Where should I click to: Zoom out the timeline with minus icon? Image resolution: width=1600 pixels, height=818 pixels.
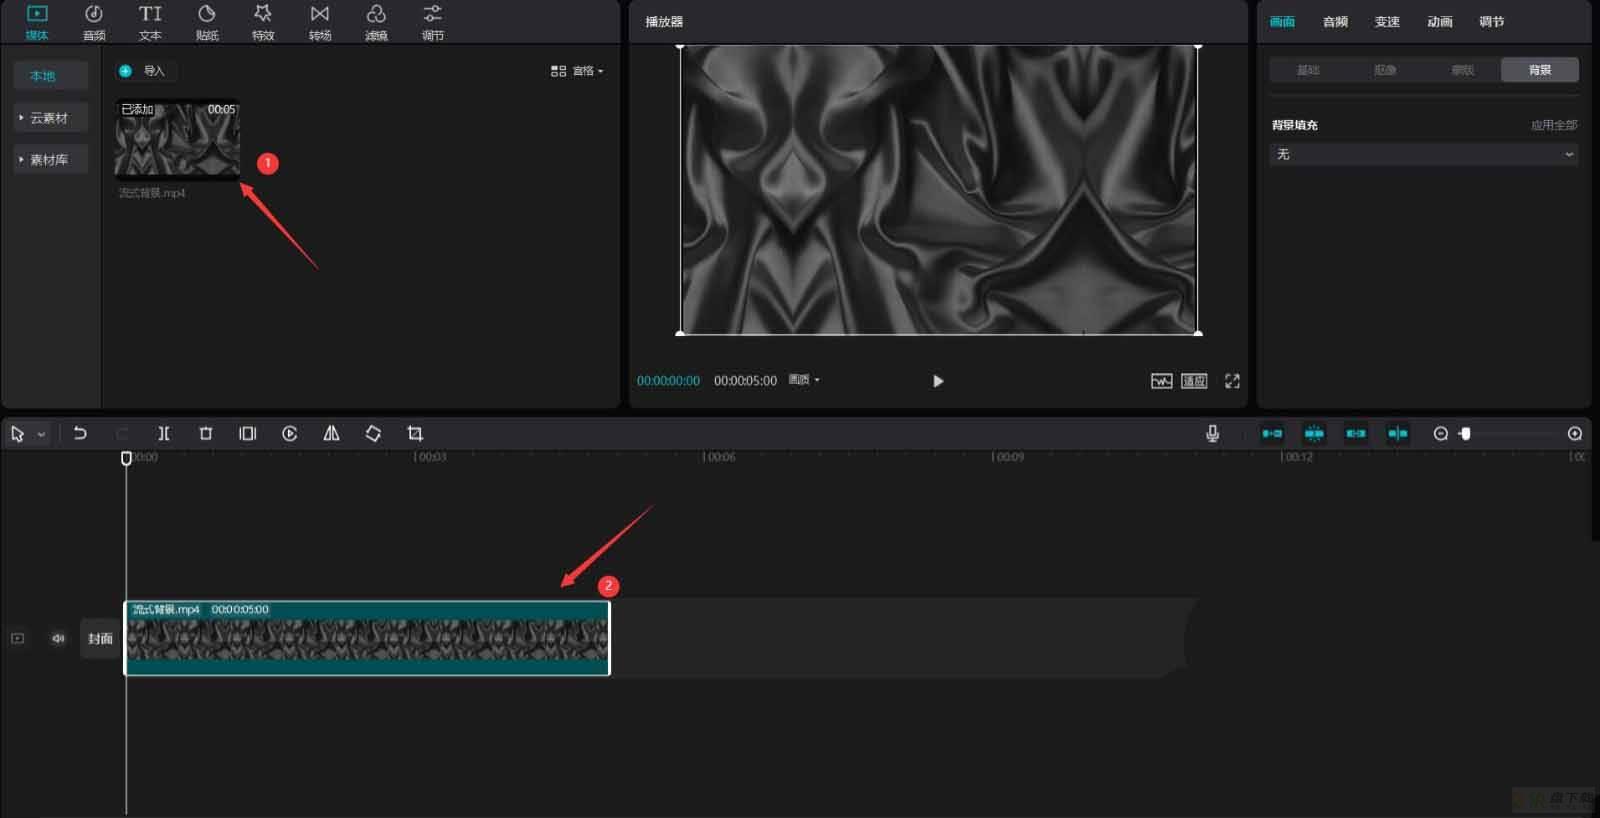point(1440,433)
